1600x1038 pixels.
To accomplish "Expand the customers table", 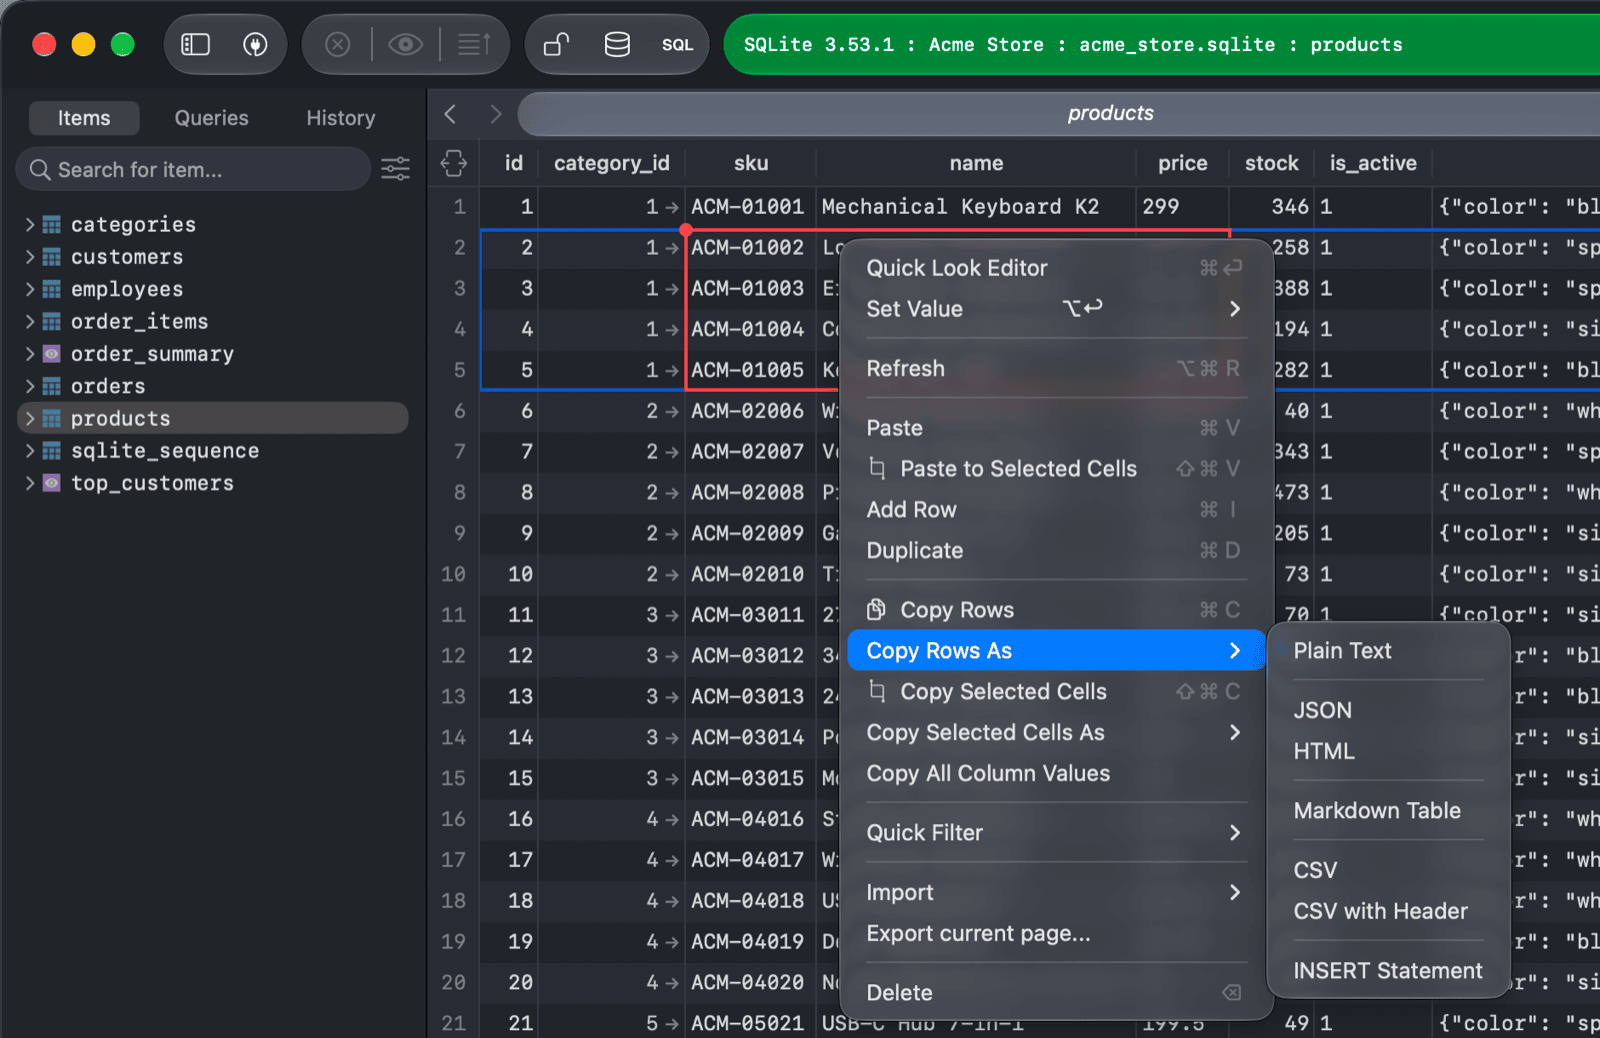I will (30, 257).
